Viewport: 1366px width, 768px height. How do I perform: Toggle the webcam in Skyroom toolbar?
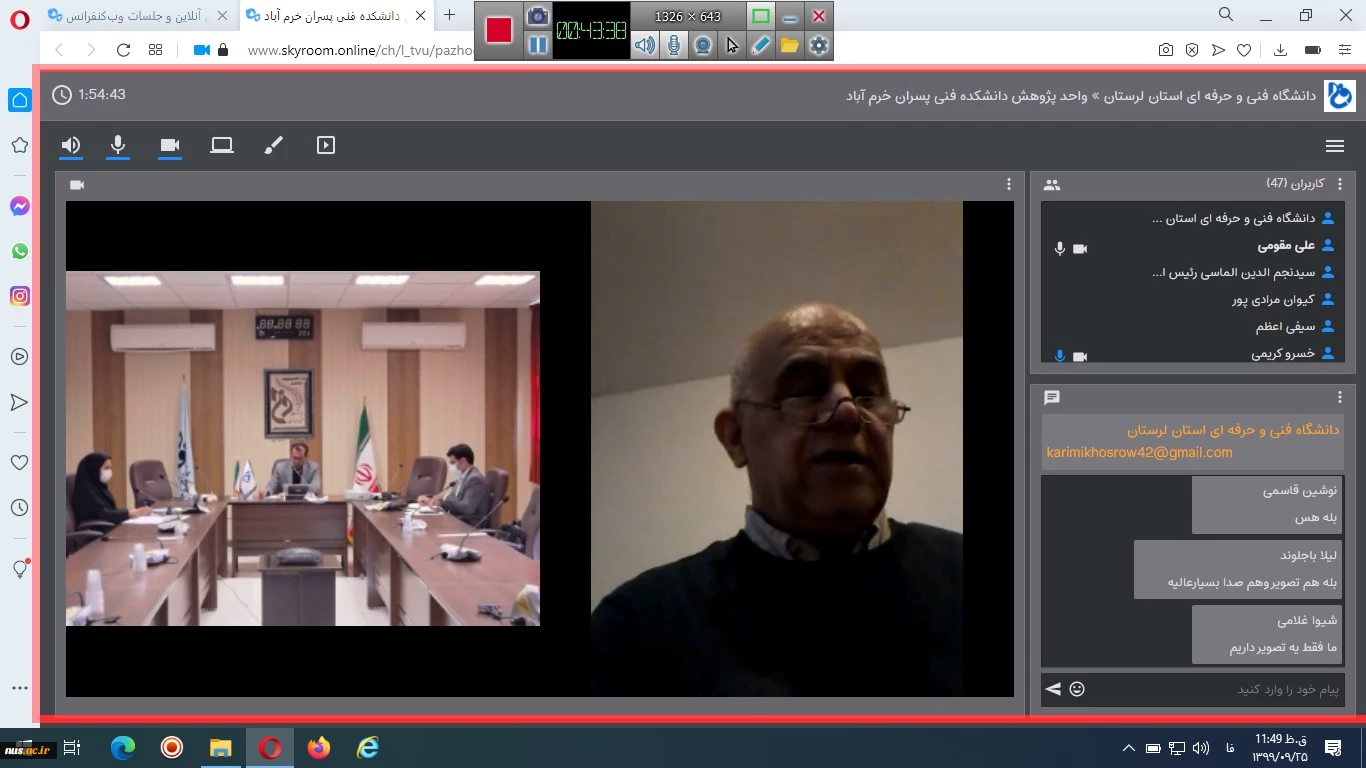[x=170, y=146]
